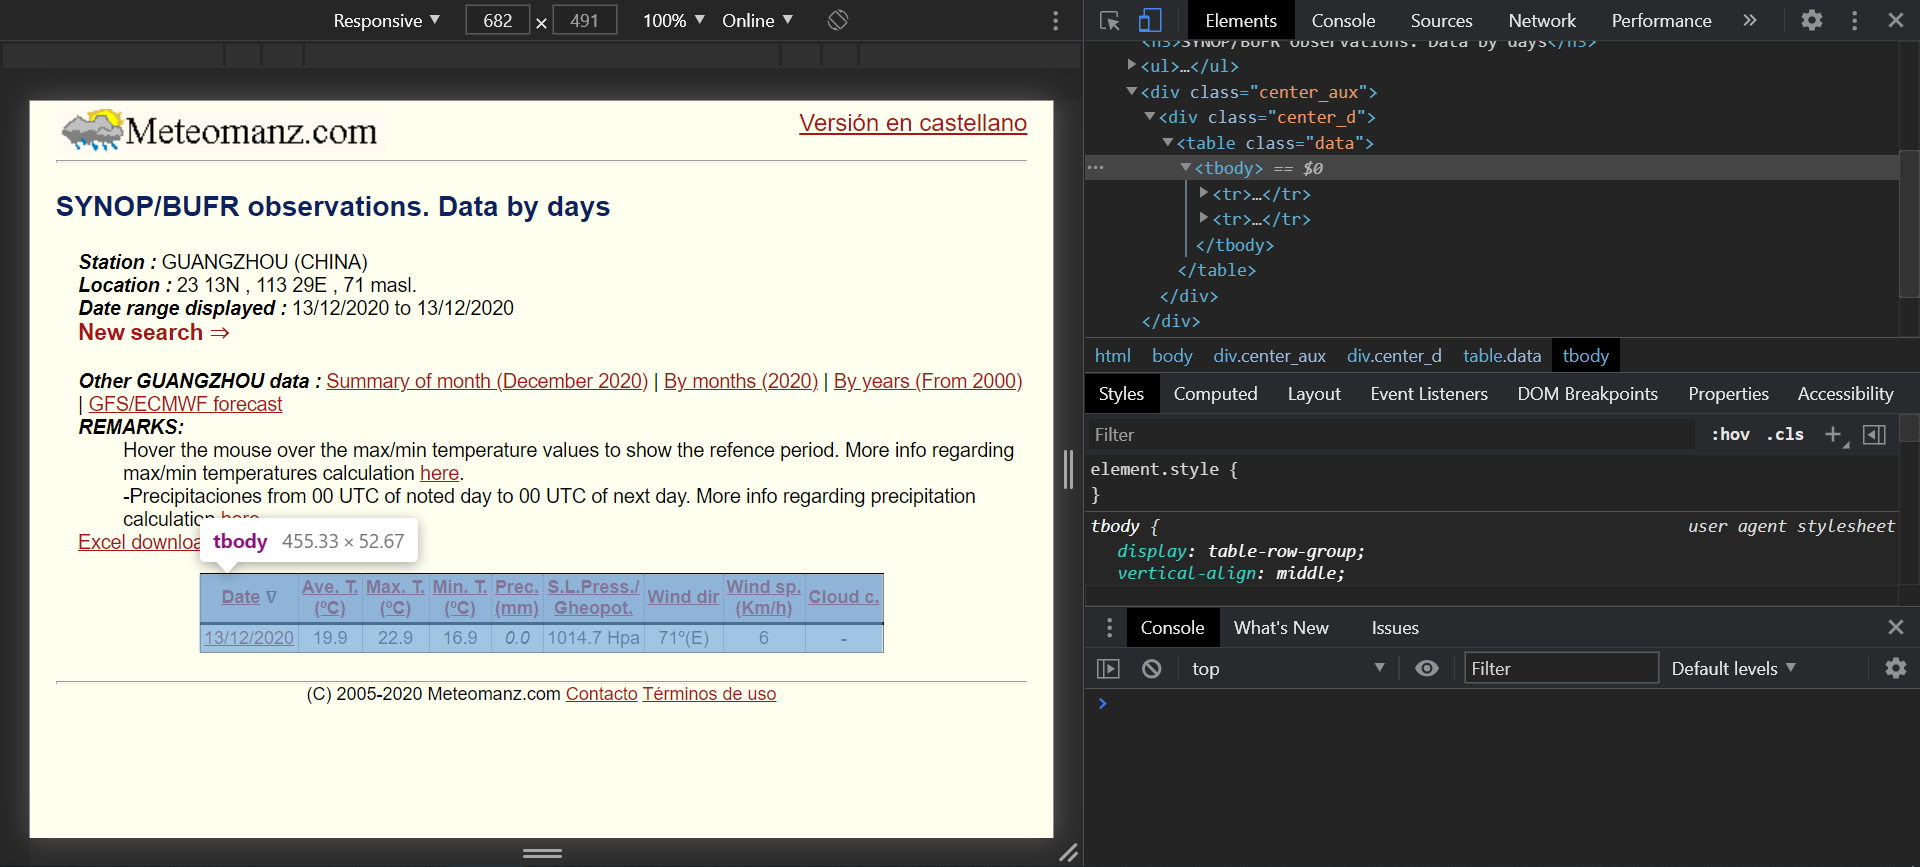Open DevTools settings gear icon
The width and height of the screenshot is (1920, 867).
point(1812,20)
